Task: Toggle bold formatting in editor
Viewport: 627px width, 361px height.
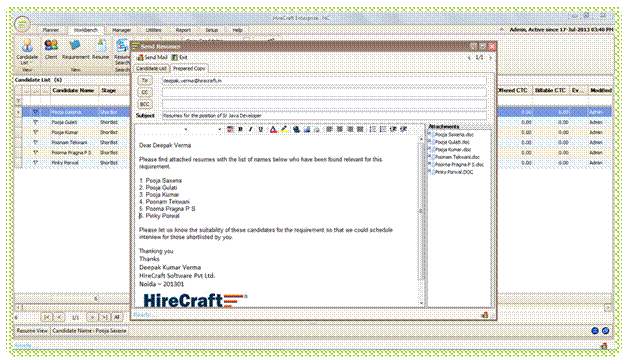Action: coord(240,129)
